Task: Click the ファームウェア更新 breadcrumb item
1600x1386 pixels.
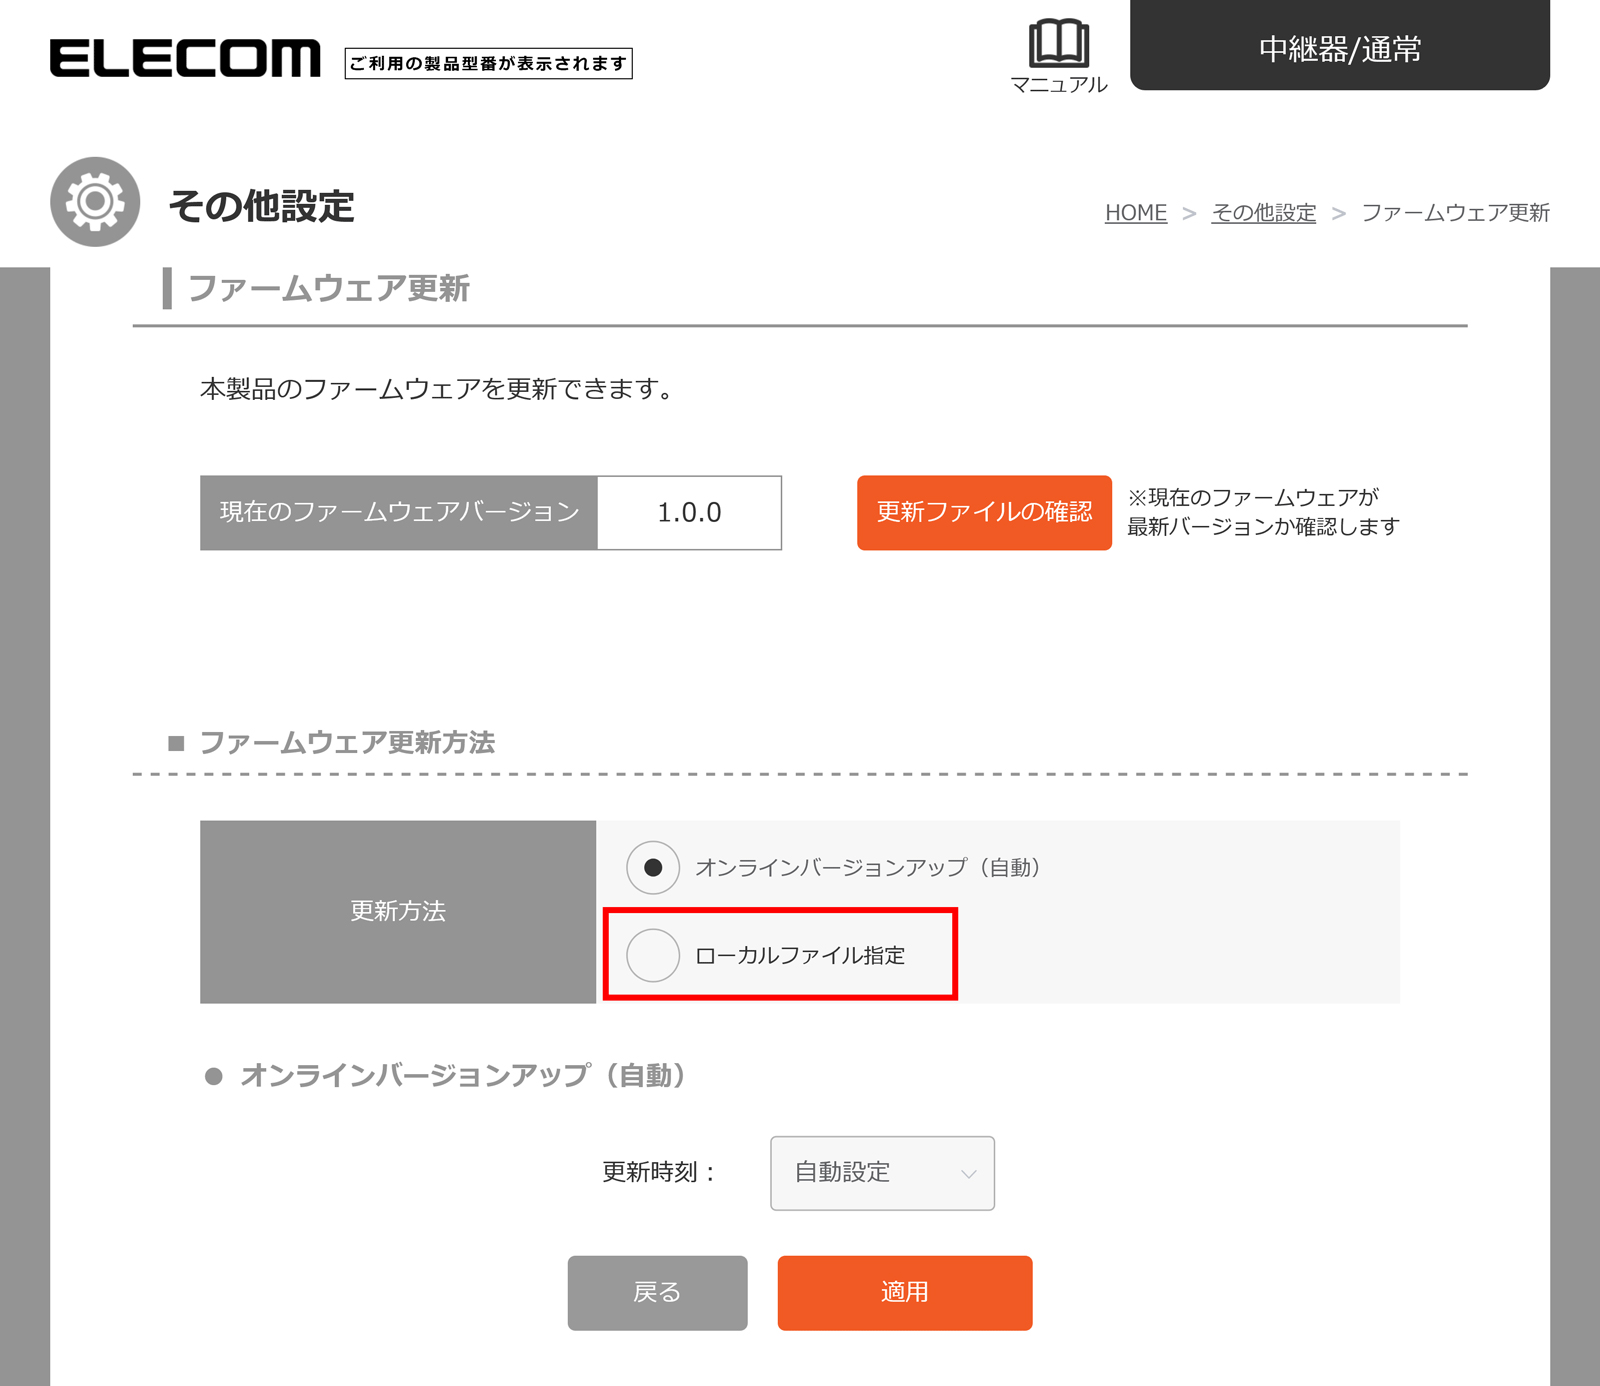Action: tap(1455, 213)
